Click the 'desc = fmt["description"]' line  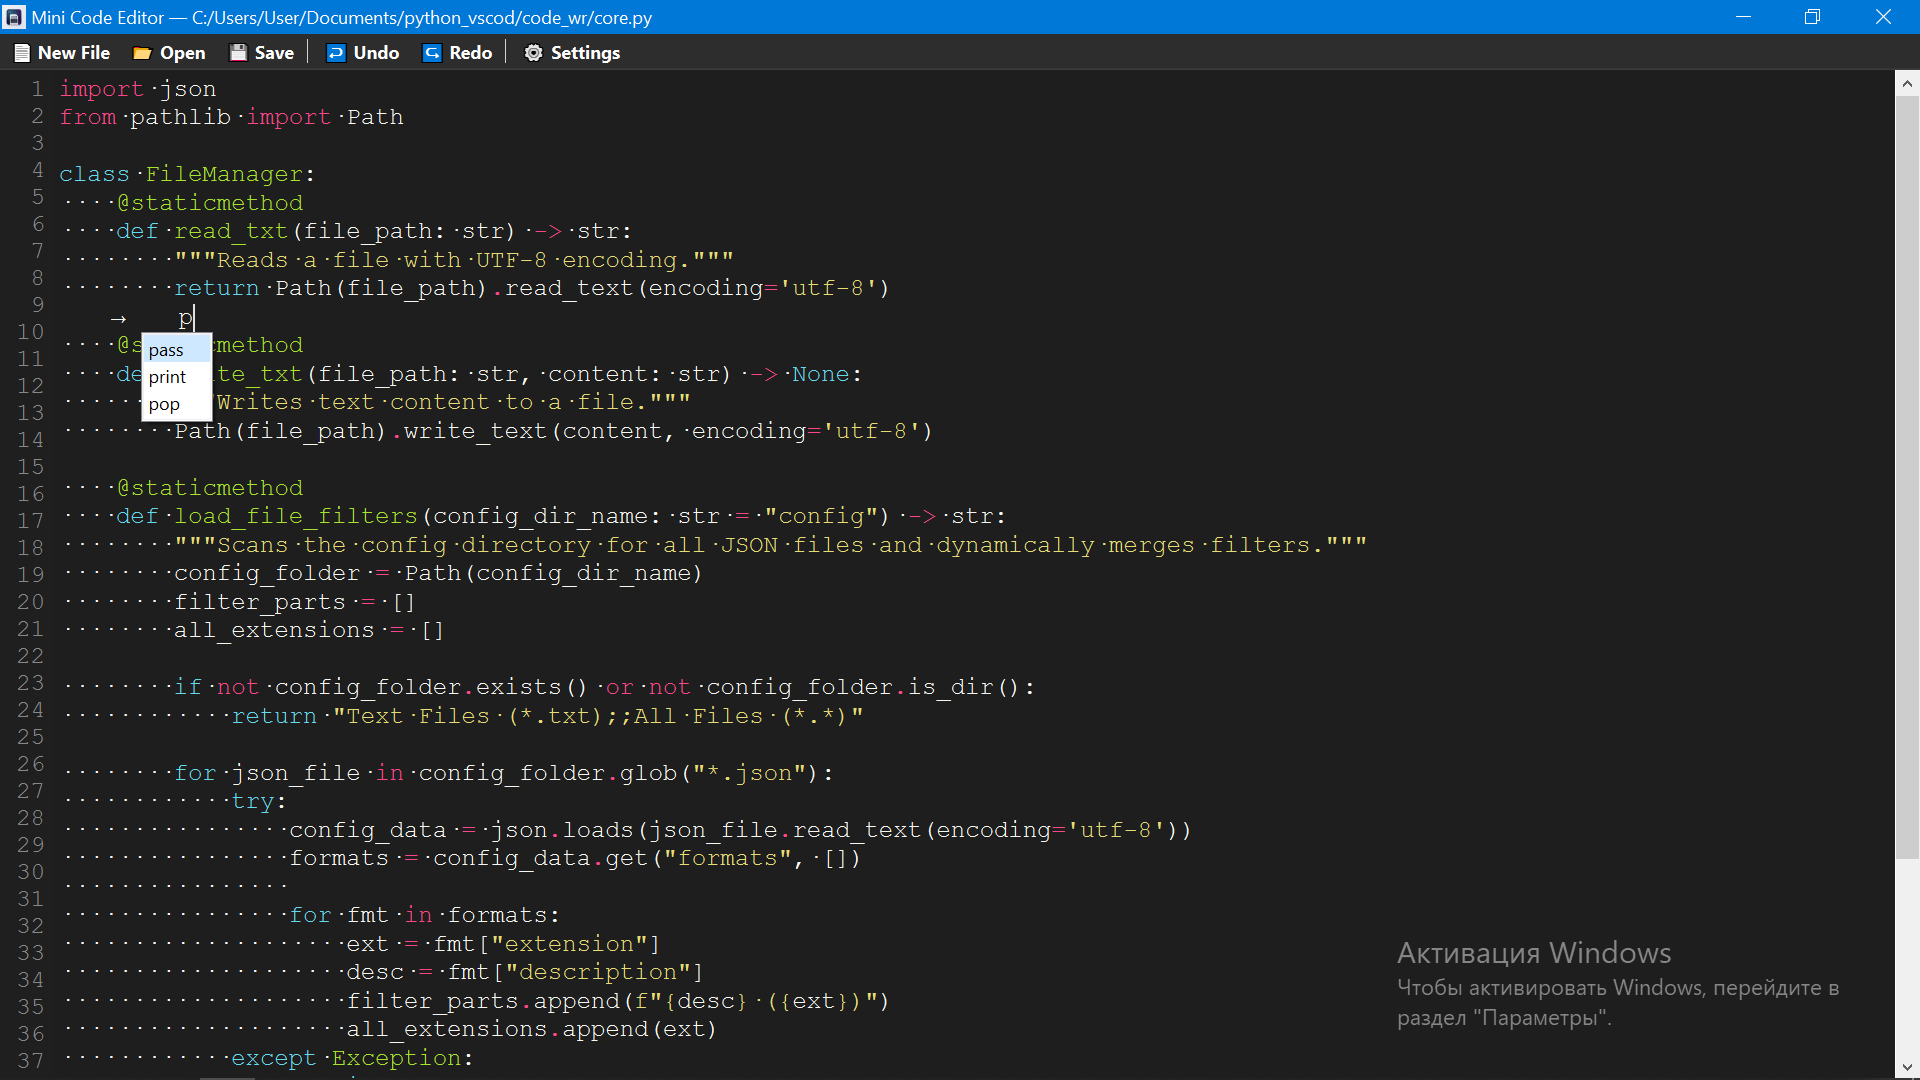(x=524, y=972)
